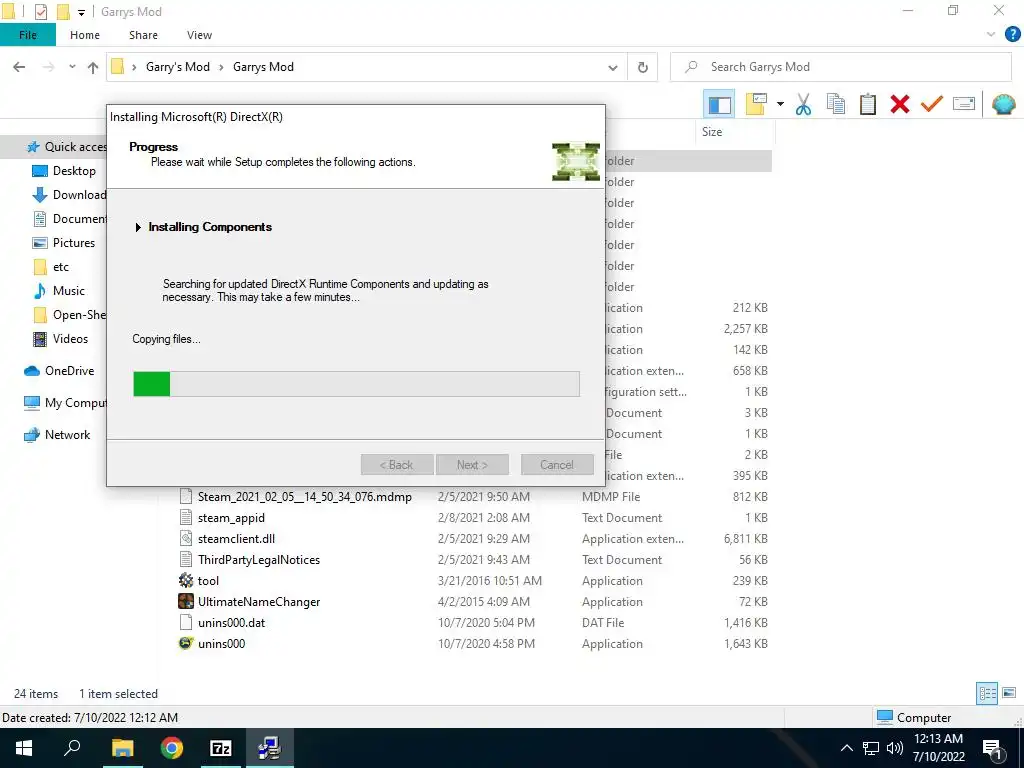This screenshot has height=768, width=1024.
Task: Open the recent locations dropdown arrow
Action: pyautogui.click(x=72, y=67)
